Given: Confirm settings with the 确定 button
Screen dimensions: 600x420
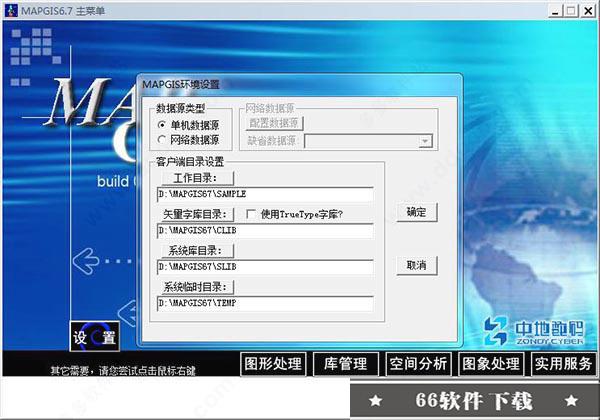Looking at the screenshot, I should (x=417, y=212).
